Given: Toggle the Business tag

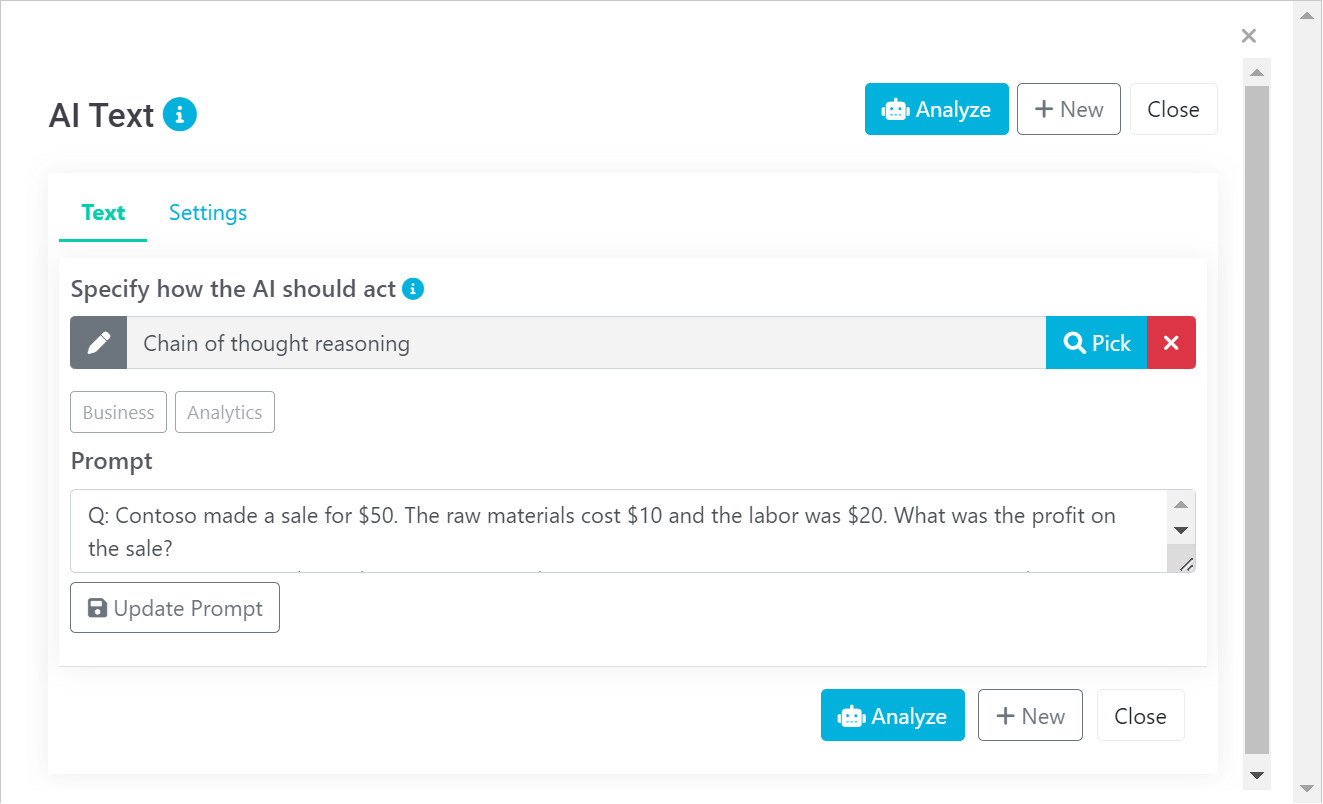Looking at the screenshot, I should [x=118, y=412].
